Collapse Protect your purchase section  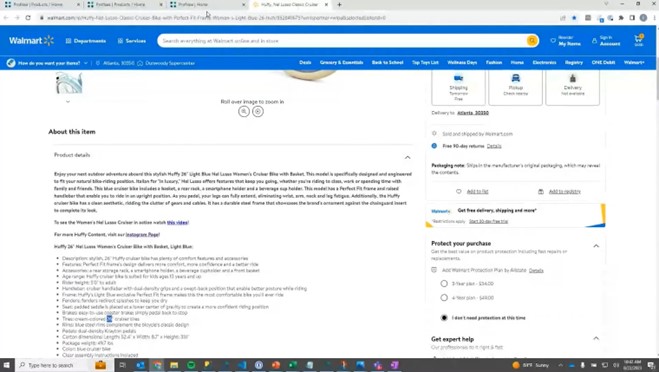coord(596,245)
